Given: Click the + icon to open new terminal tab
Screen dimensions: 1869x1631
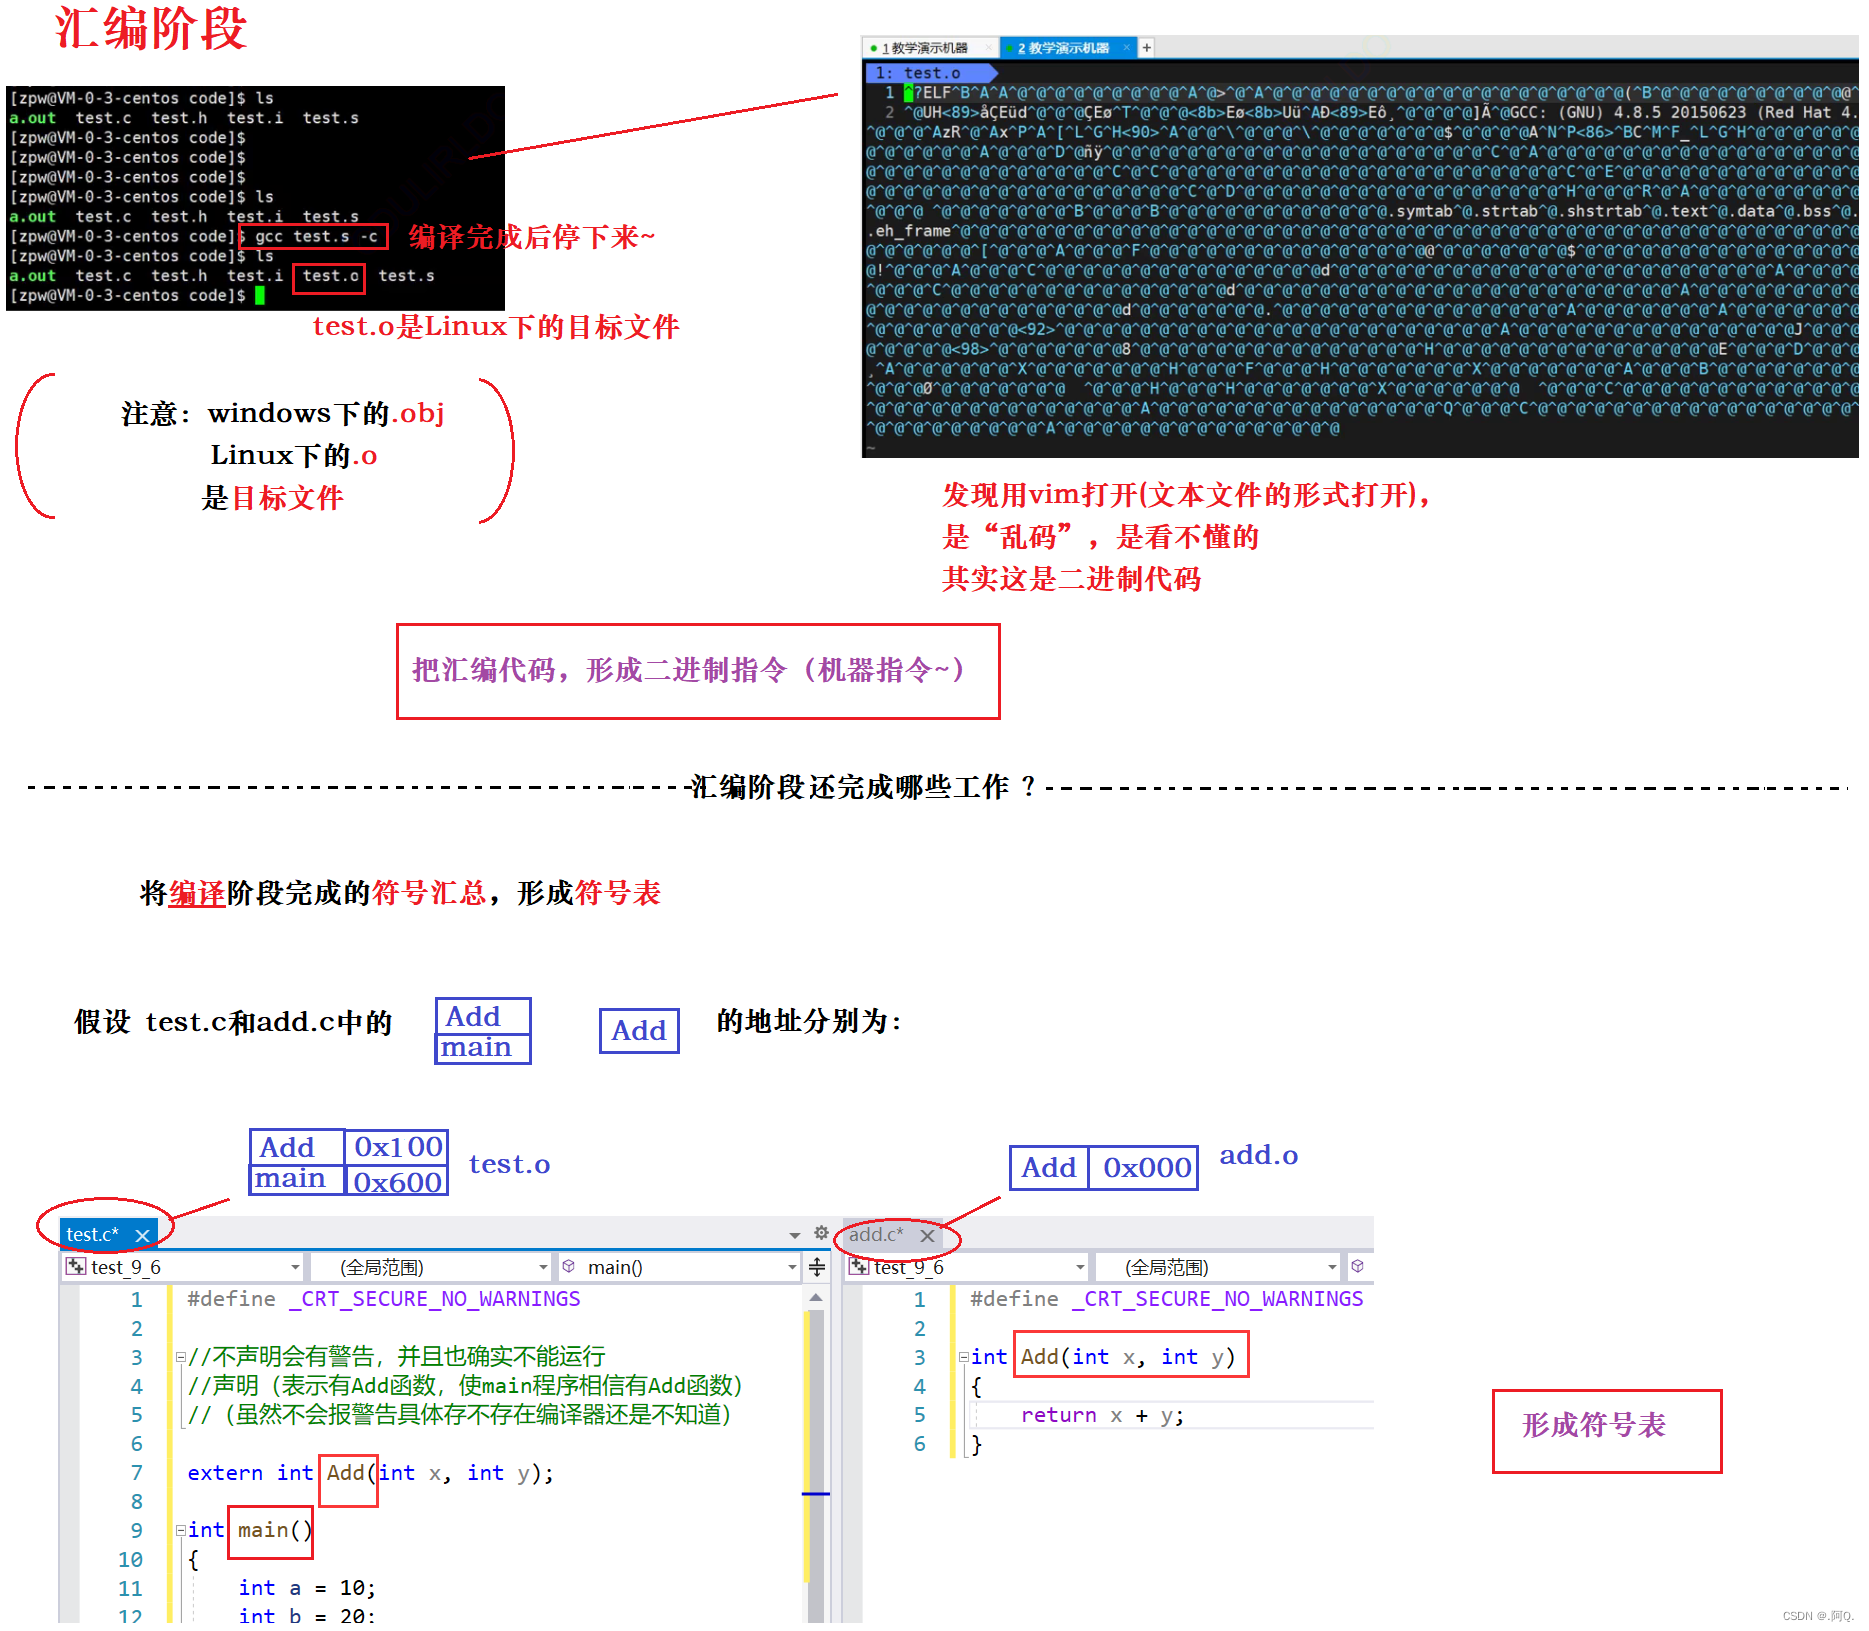Looking at the screenshot, I should [x=1147, y=47].
